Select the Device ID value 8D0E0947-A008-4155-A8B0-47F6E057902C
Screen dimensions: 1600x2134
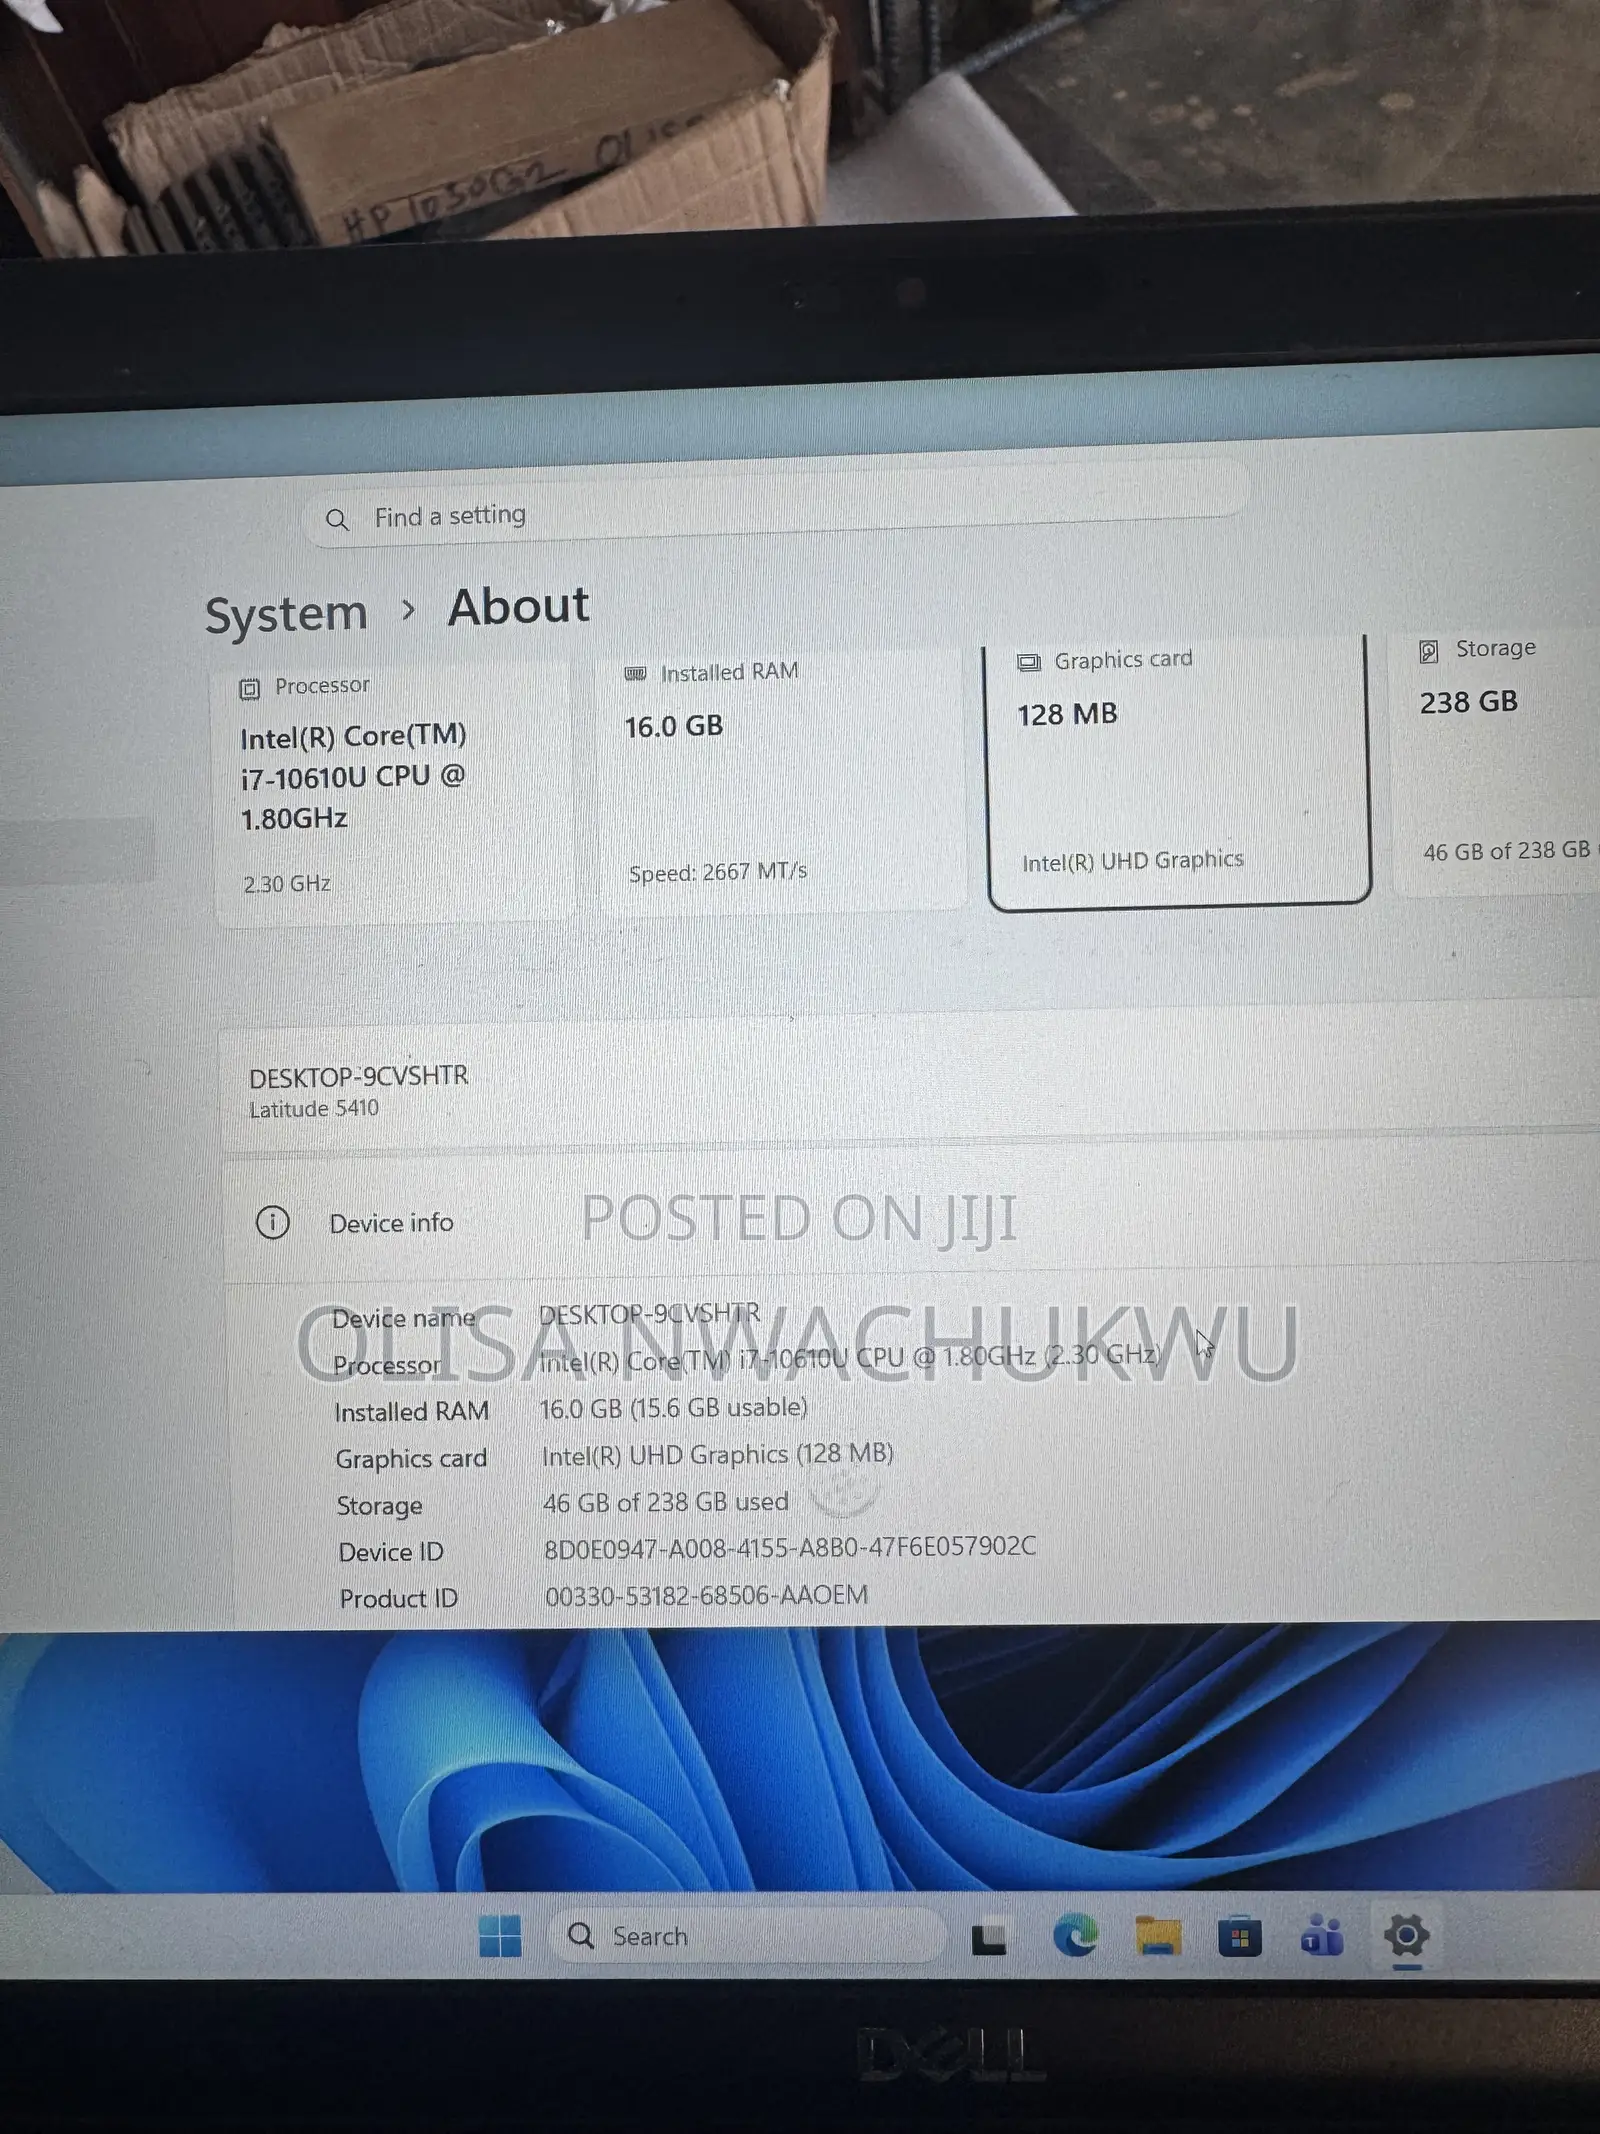pos(790,1548)
